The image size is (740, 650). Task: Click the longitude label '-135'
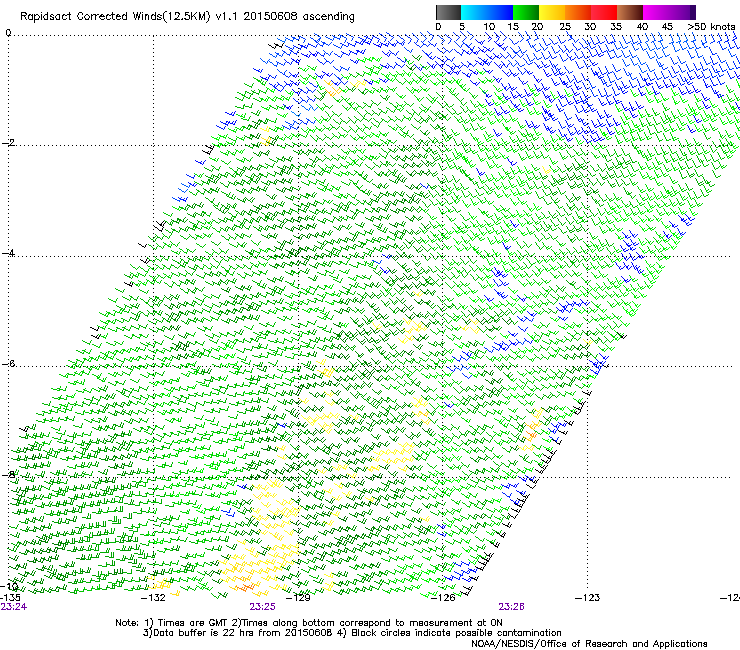tap(10, 597)
